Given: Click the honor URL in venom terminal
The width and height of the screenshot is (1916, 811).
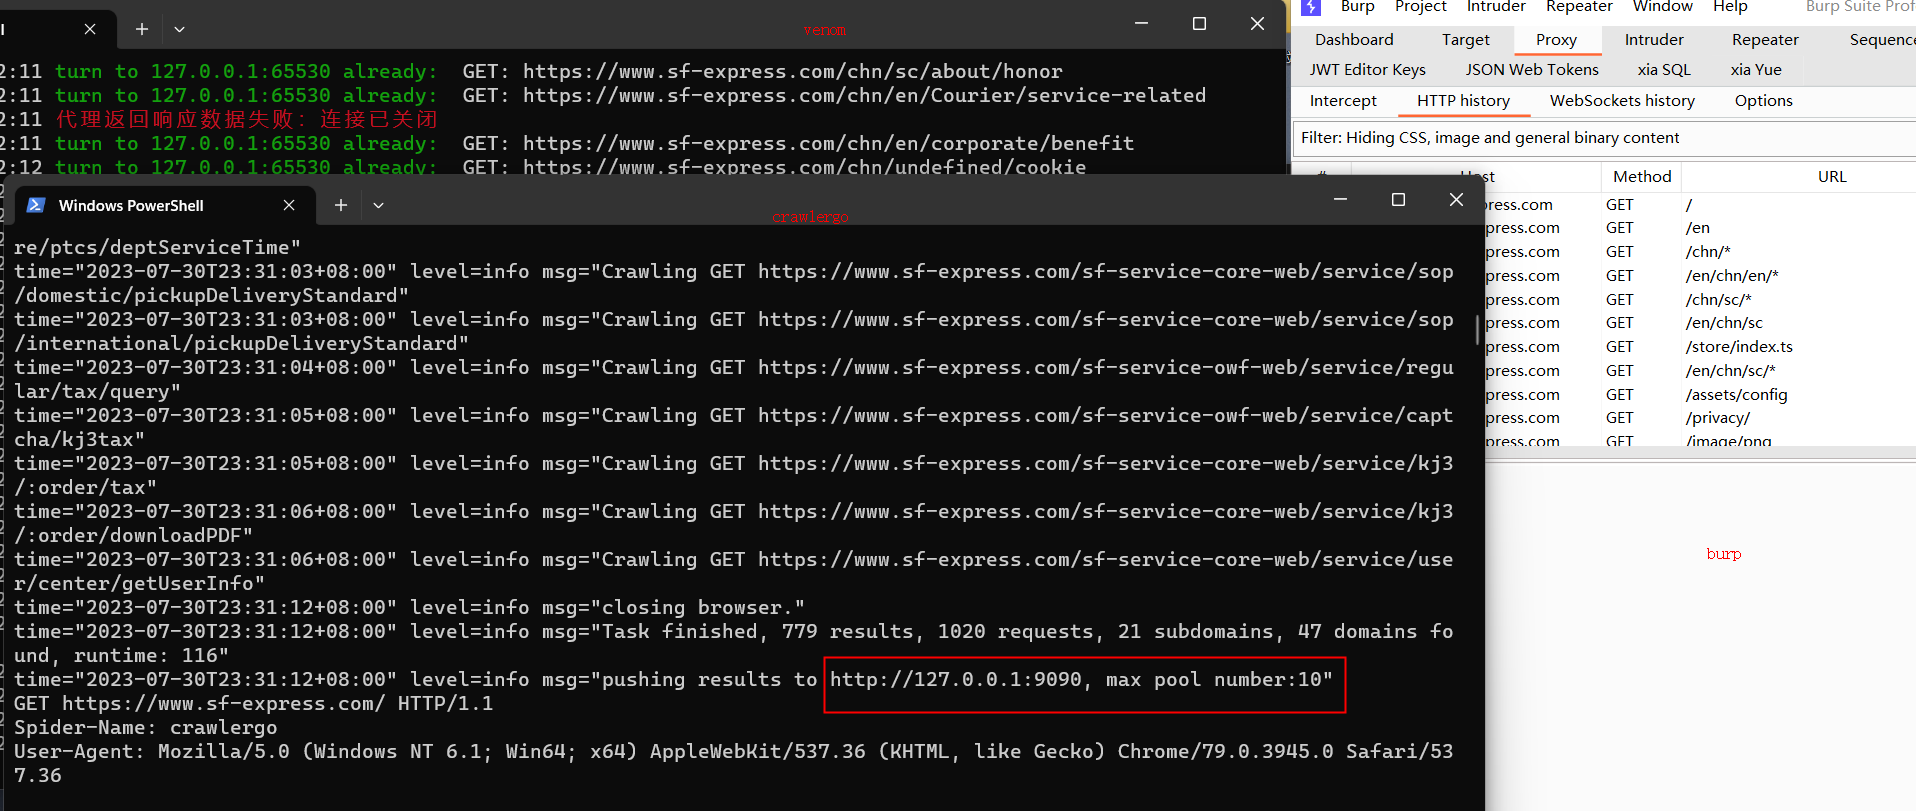Looking at the screenshot, I should pos(792,72).
